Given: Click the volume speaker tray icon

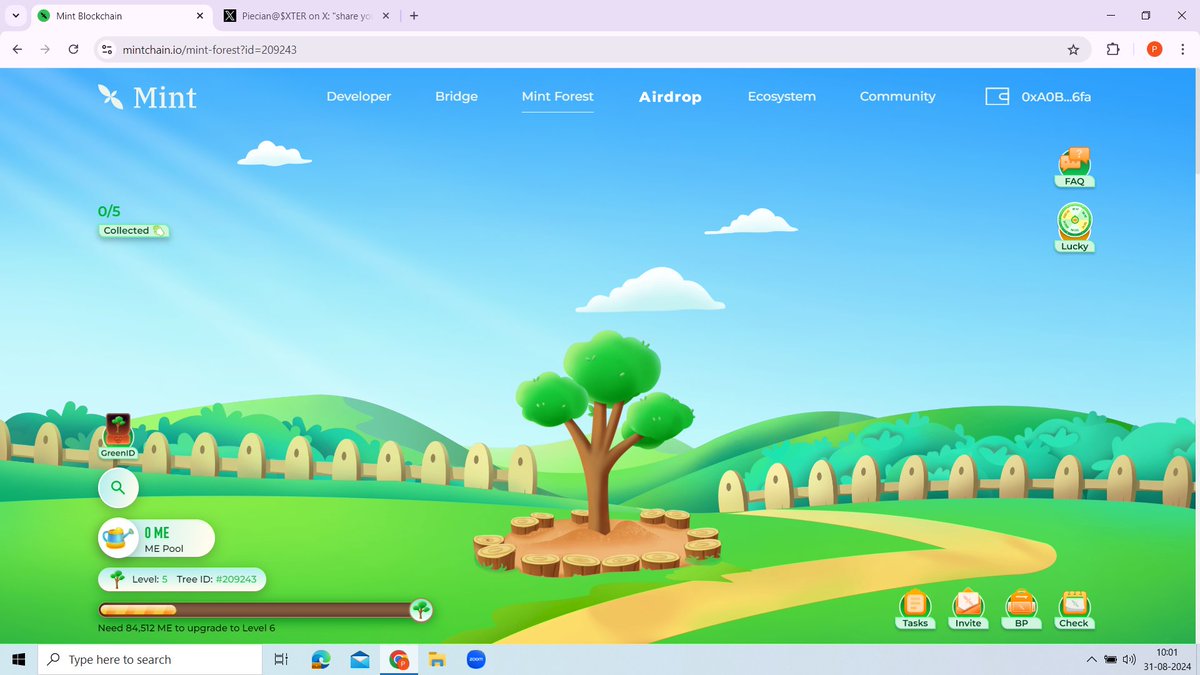Looking at the screenshot, I should click(x=1129, y=659).
